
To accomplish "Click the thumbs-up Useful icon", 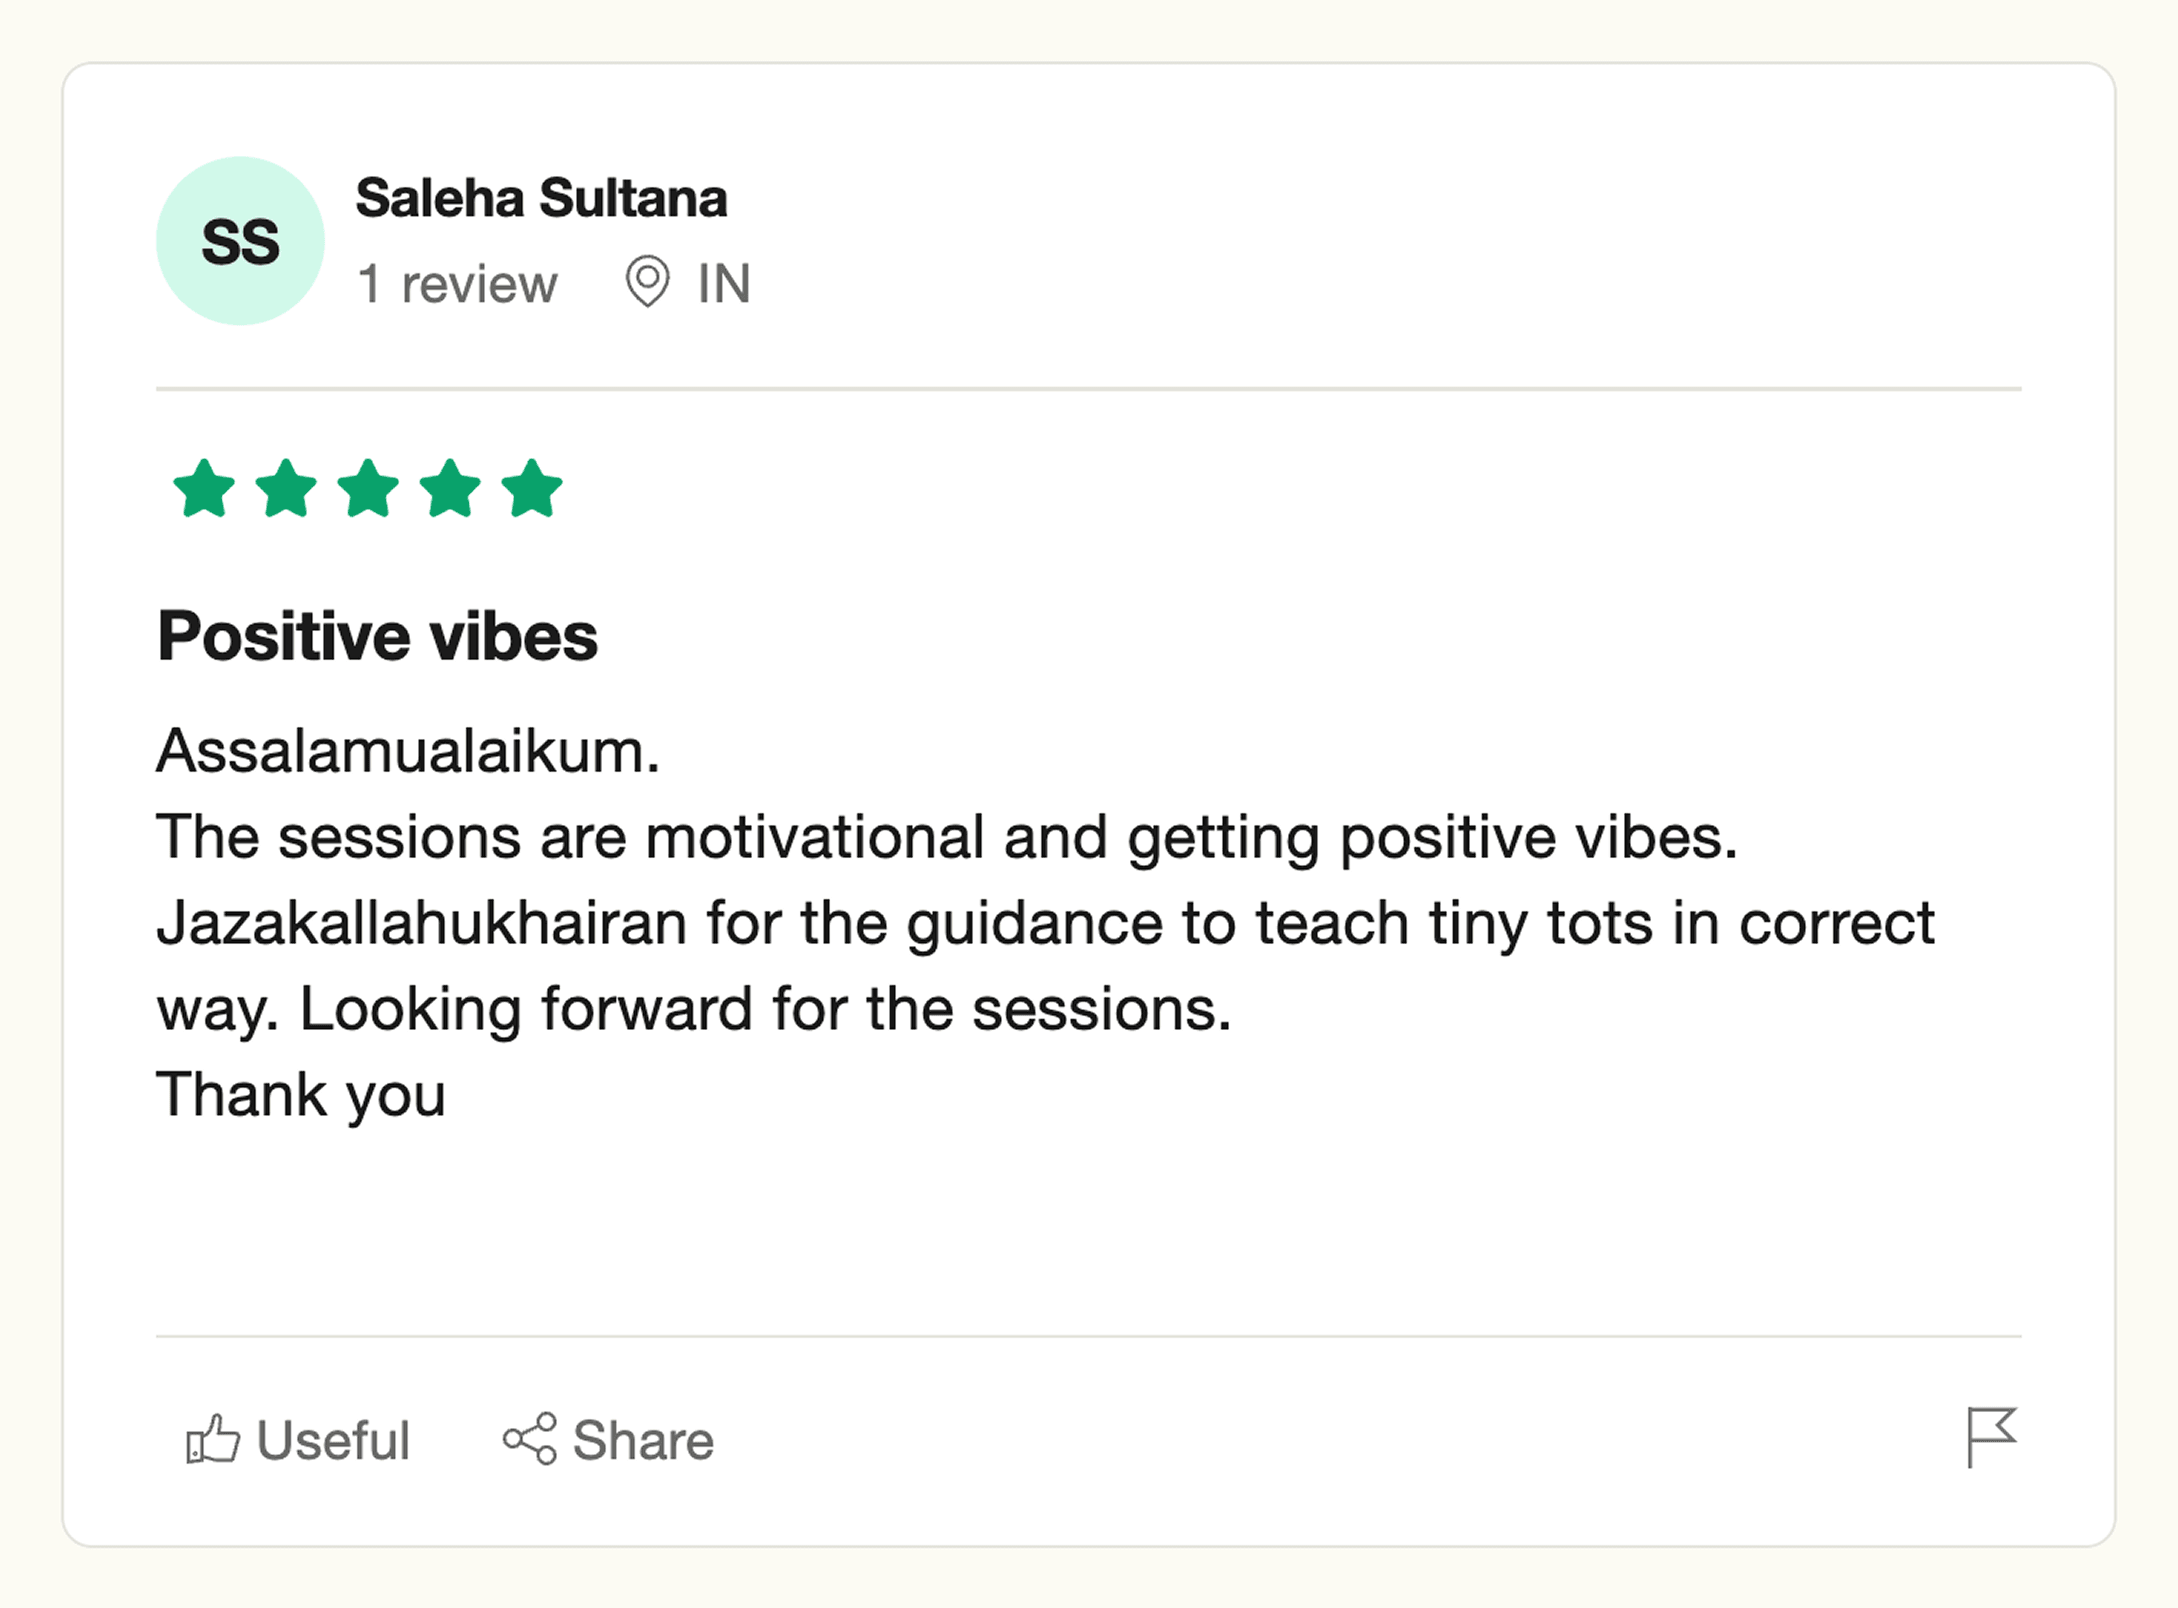I will pyautogui.click(x=213, y=1440).
